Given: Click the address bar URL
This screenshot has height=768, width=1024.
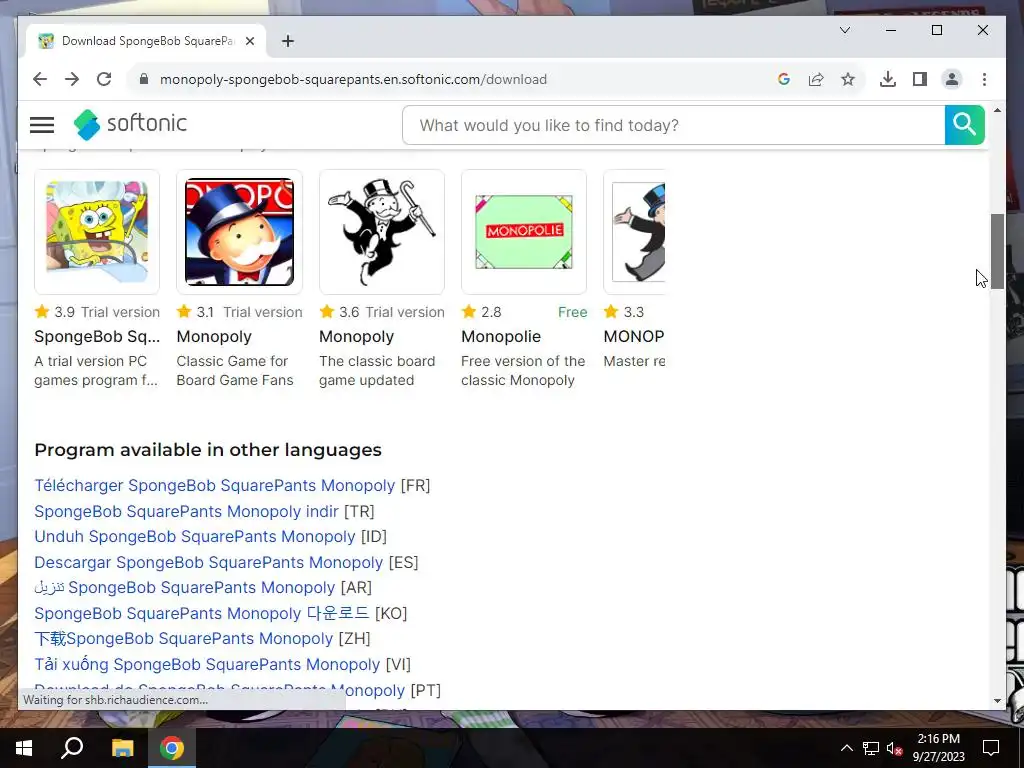Looking at the screenshot, I should click(x=353, y=79).
